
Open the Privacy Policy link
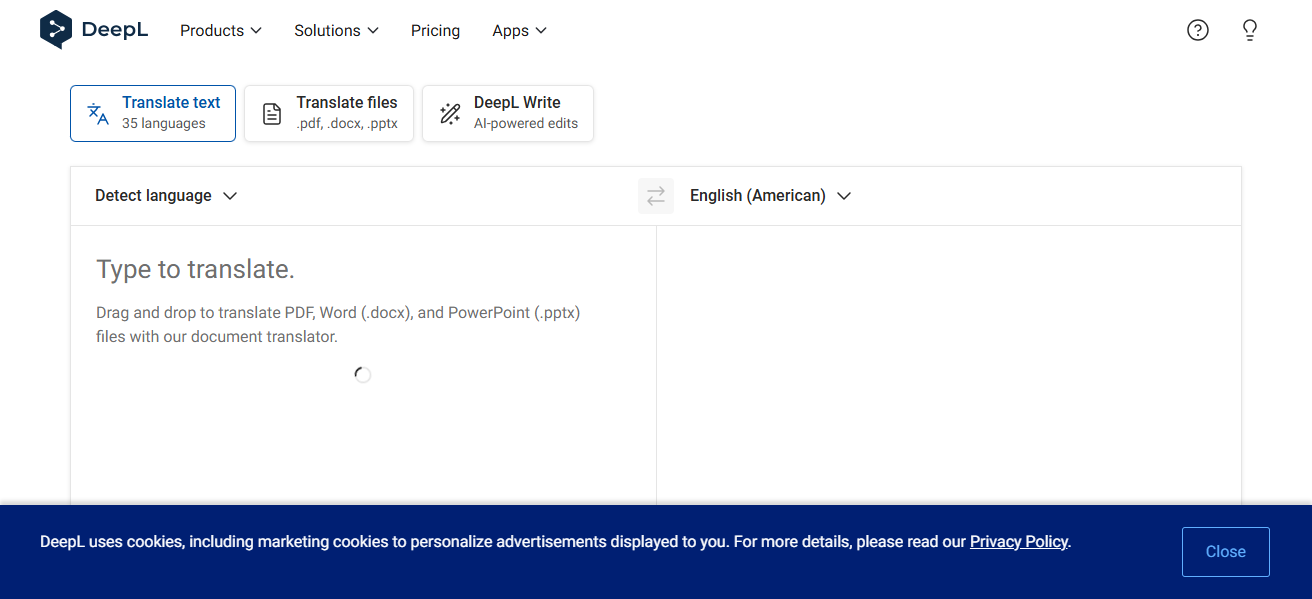click(1018, 542)
